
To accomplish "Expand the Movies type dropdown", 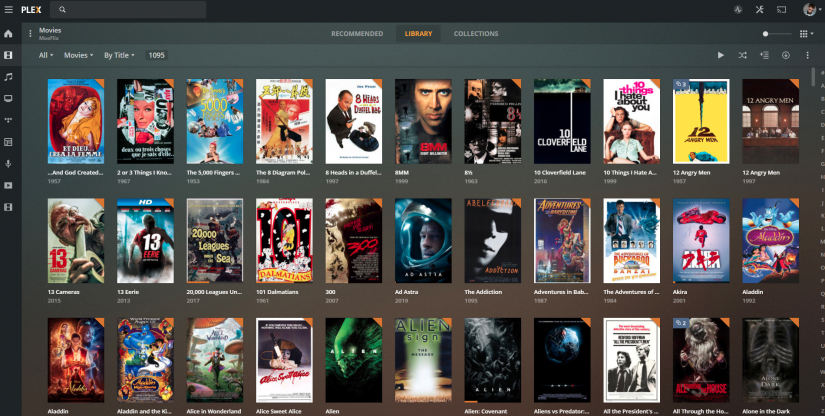I will click(78, 55).
